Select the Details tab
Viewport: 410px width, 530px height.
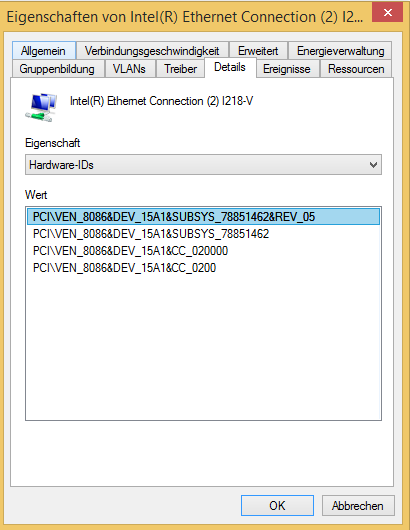point(230,67)
